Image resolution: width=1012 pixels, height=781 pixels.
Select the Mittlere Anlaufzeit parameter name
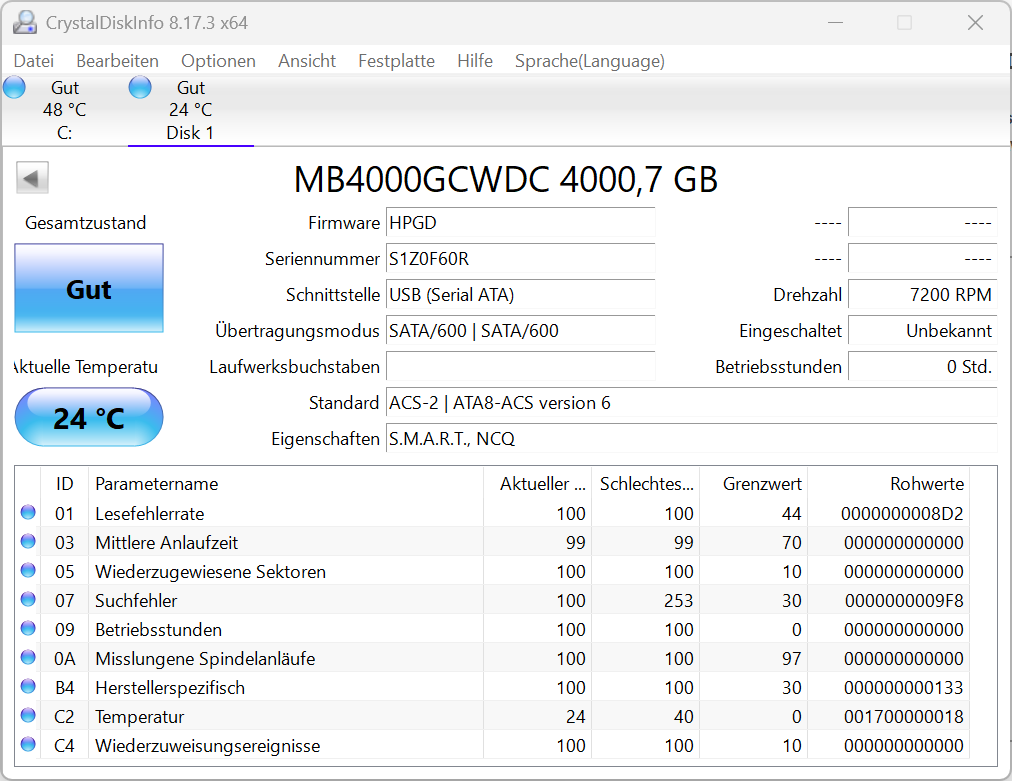pos(167,543)
